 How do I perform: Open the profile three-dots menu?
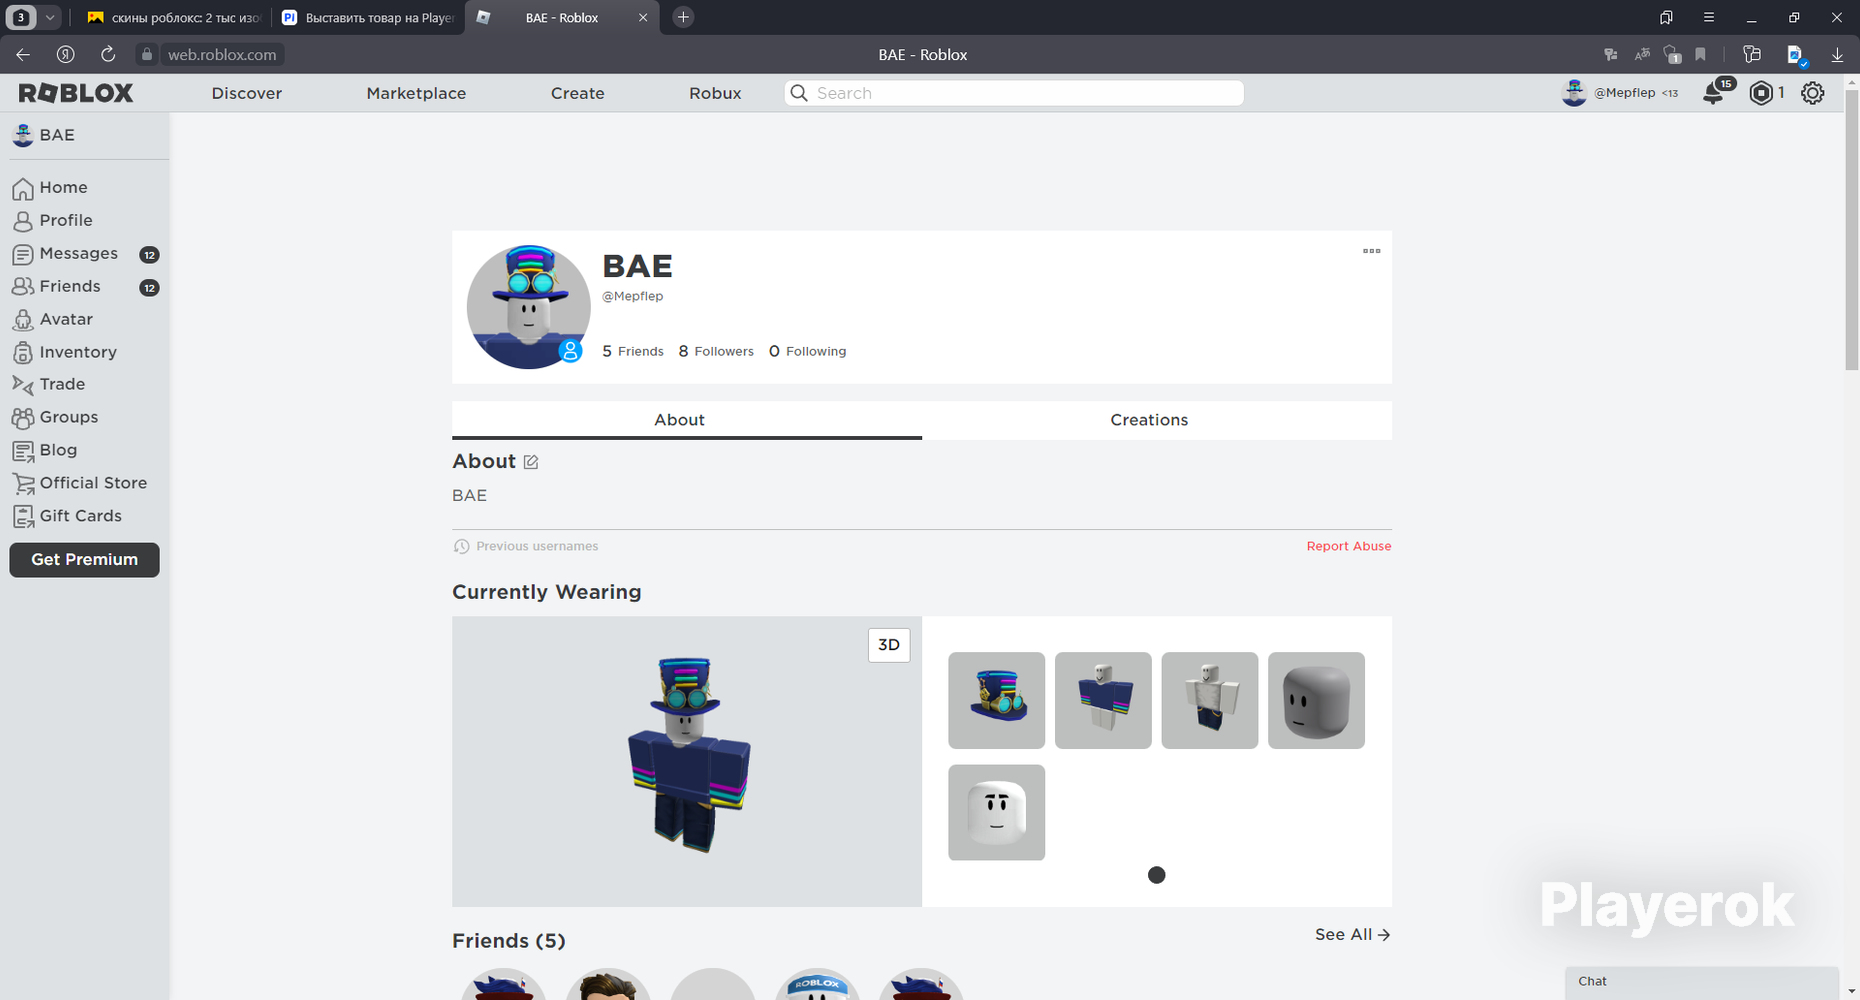1372,251
